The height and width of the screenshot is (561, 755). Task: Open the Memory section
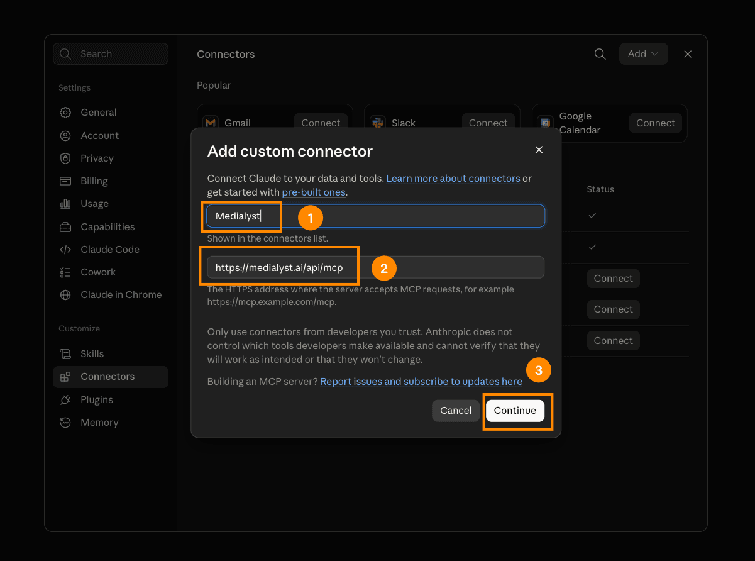[x=111, y=423]
